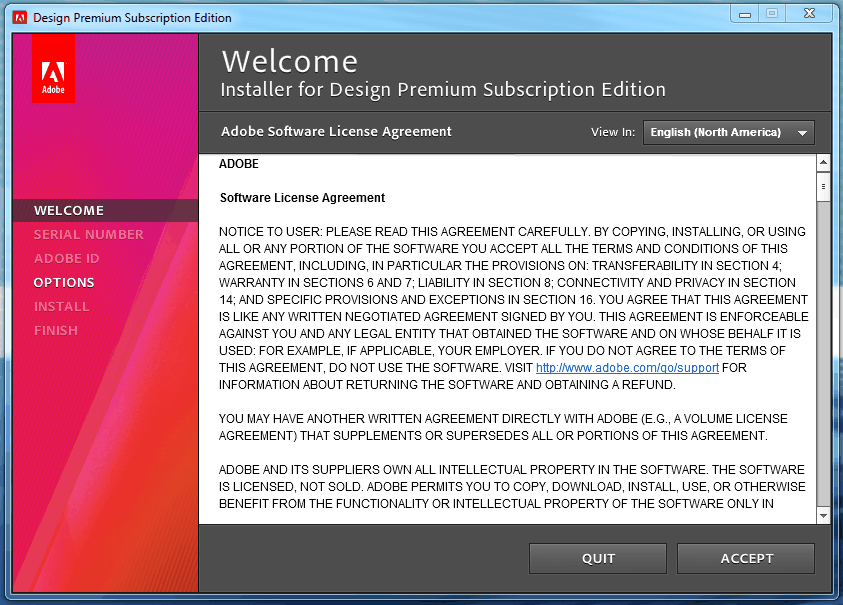The image size is (843, 605).
Task: Accept the software license agreement
Action: coord(745,558)
